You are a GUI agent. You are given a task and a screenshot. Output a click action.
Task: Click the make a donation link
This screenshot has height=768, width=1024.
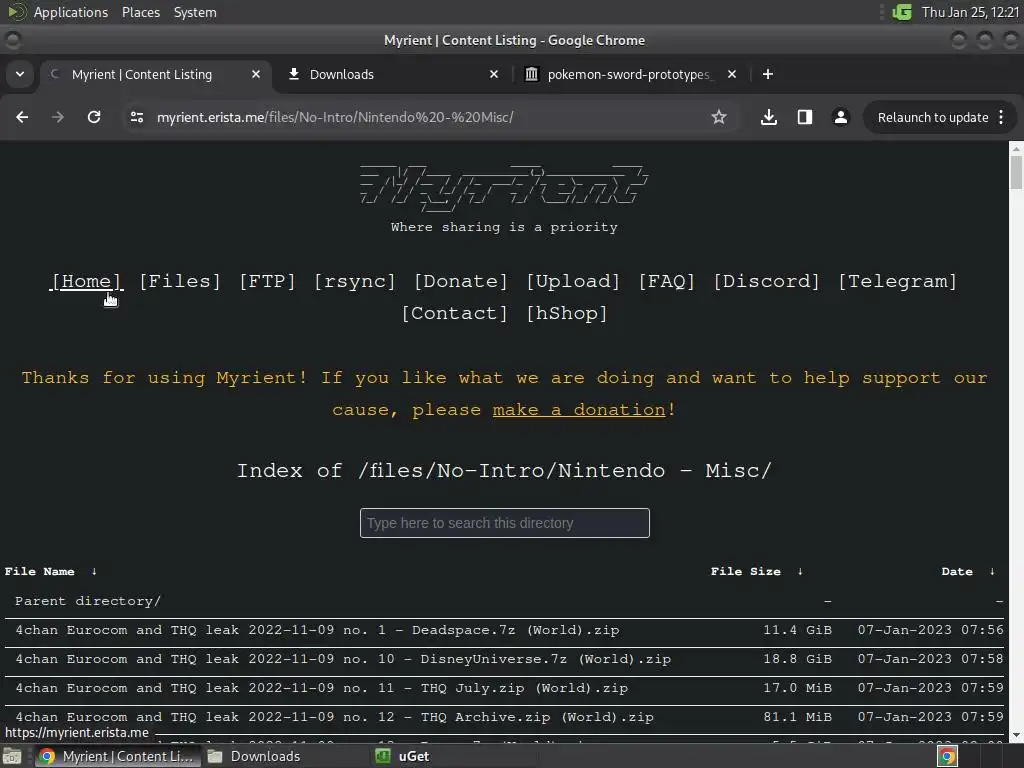click(x=579, y=410)
